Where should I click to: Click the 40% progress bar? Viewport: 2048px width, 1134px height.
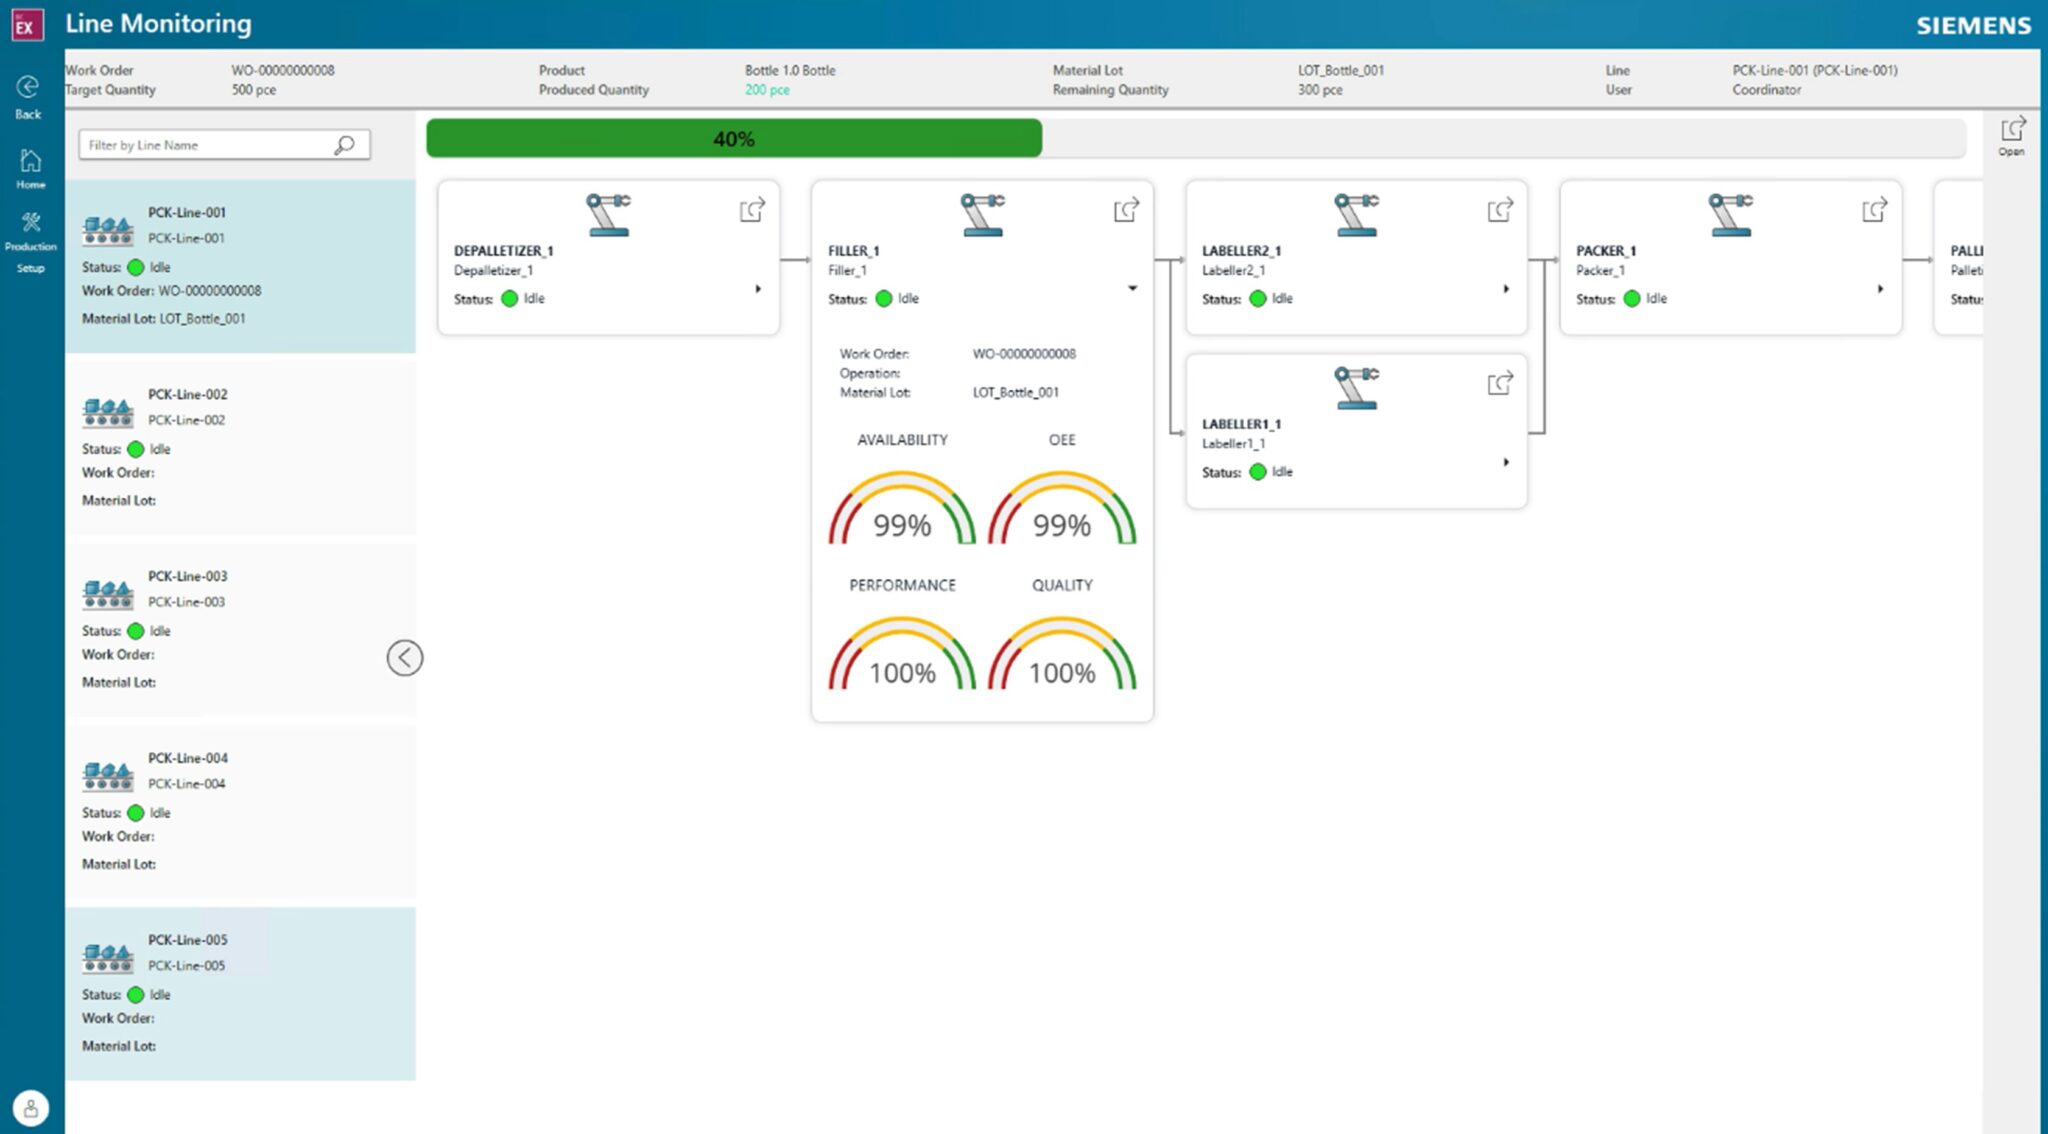click(x=734, y=138)
